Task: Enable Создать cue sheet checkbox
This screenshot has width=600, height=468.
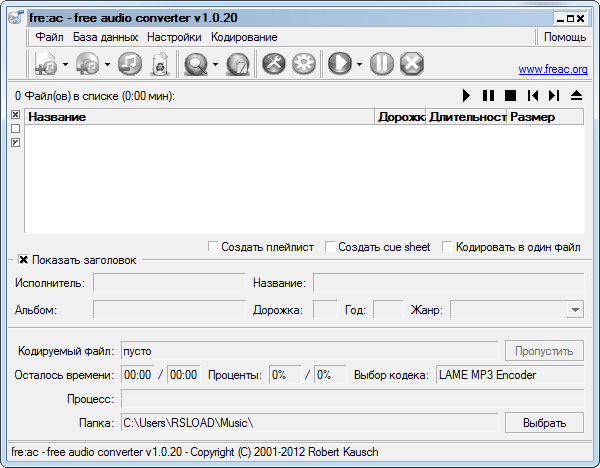Action: [330, 246]
